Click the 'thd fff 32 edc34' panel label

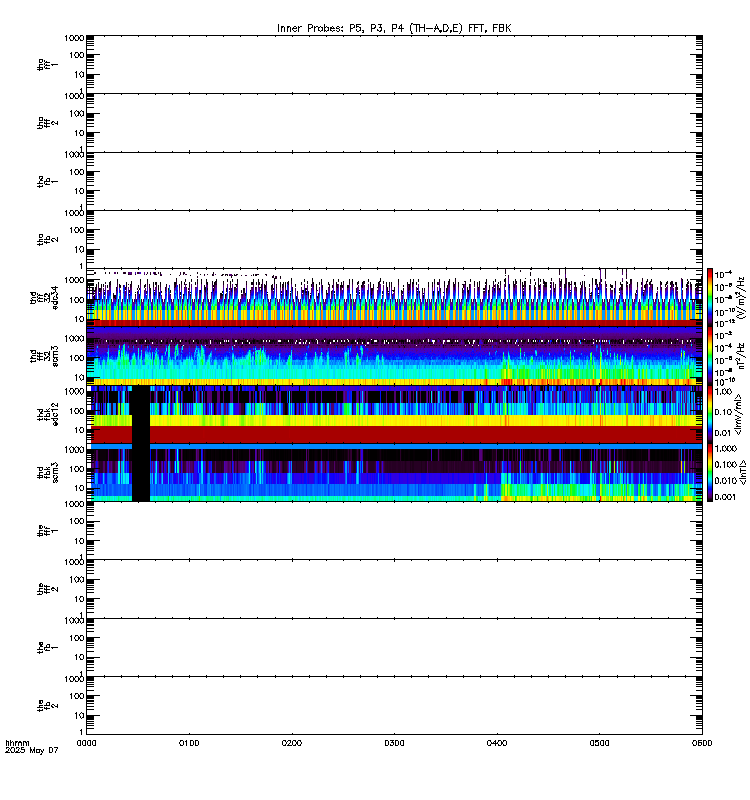tap(44, 298)
